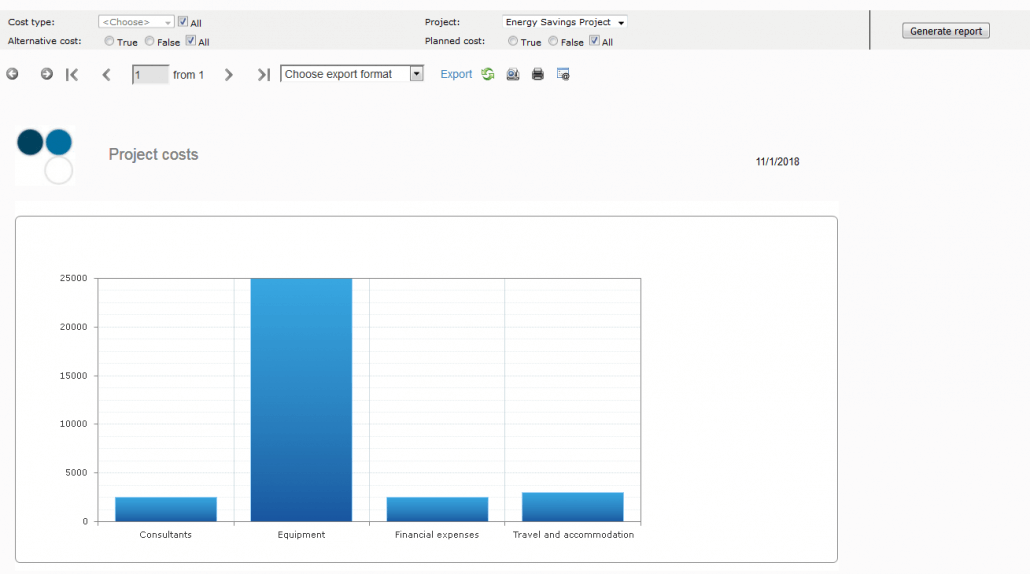Click the page number input field
1030x574 pixels.
click(150, 74)
